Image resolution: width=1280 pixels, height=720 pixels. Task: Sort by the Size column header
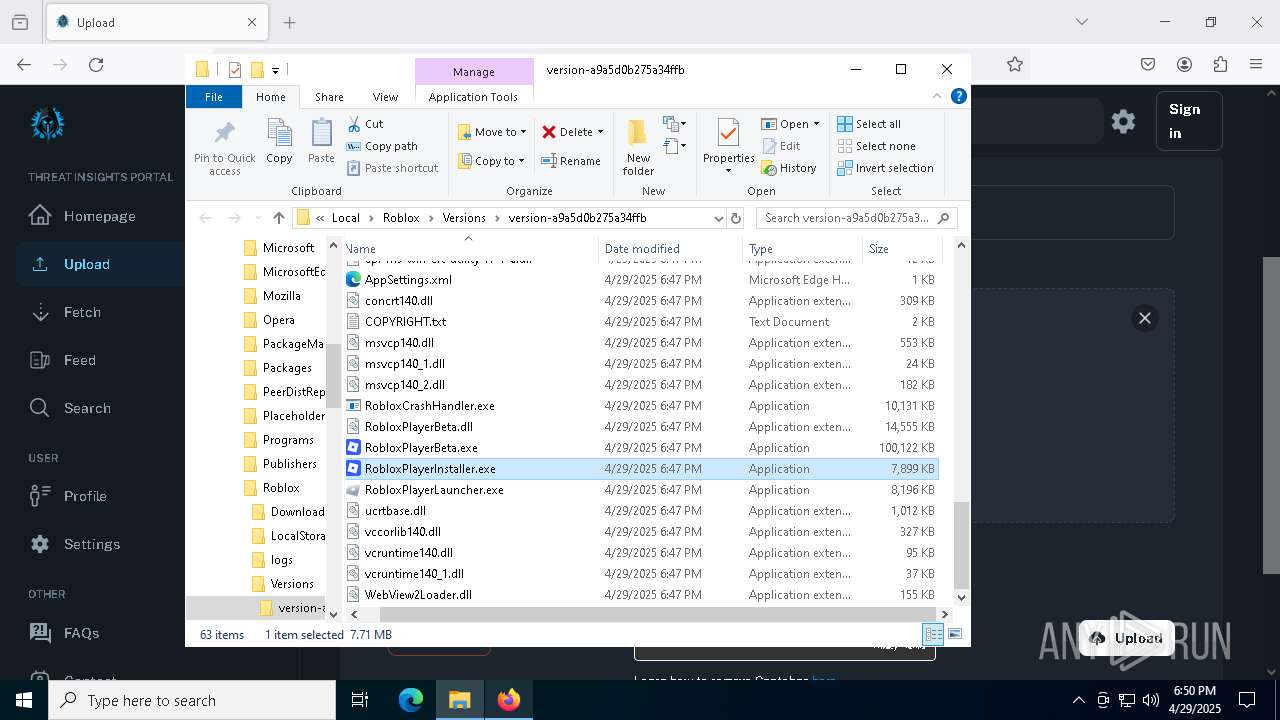901,248
